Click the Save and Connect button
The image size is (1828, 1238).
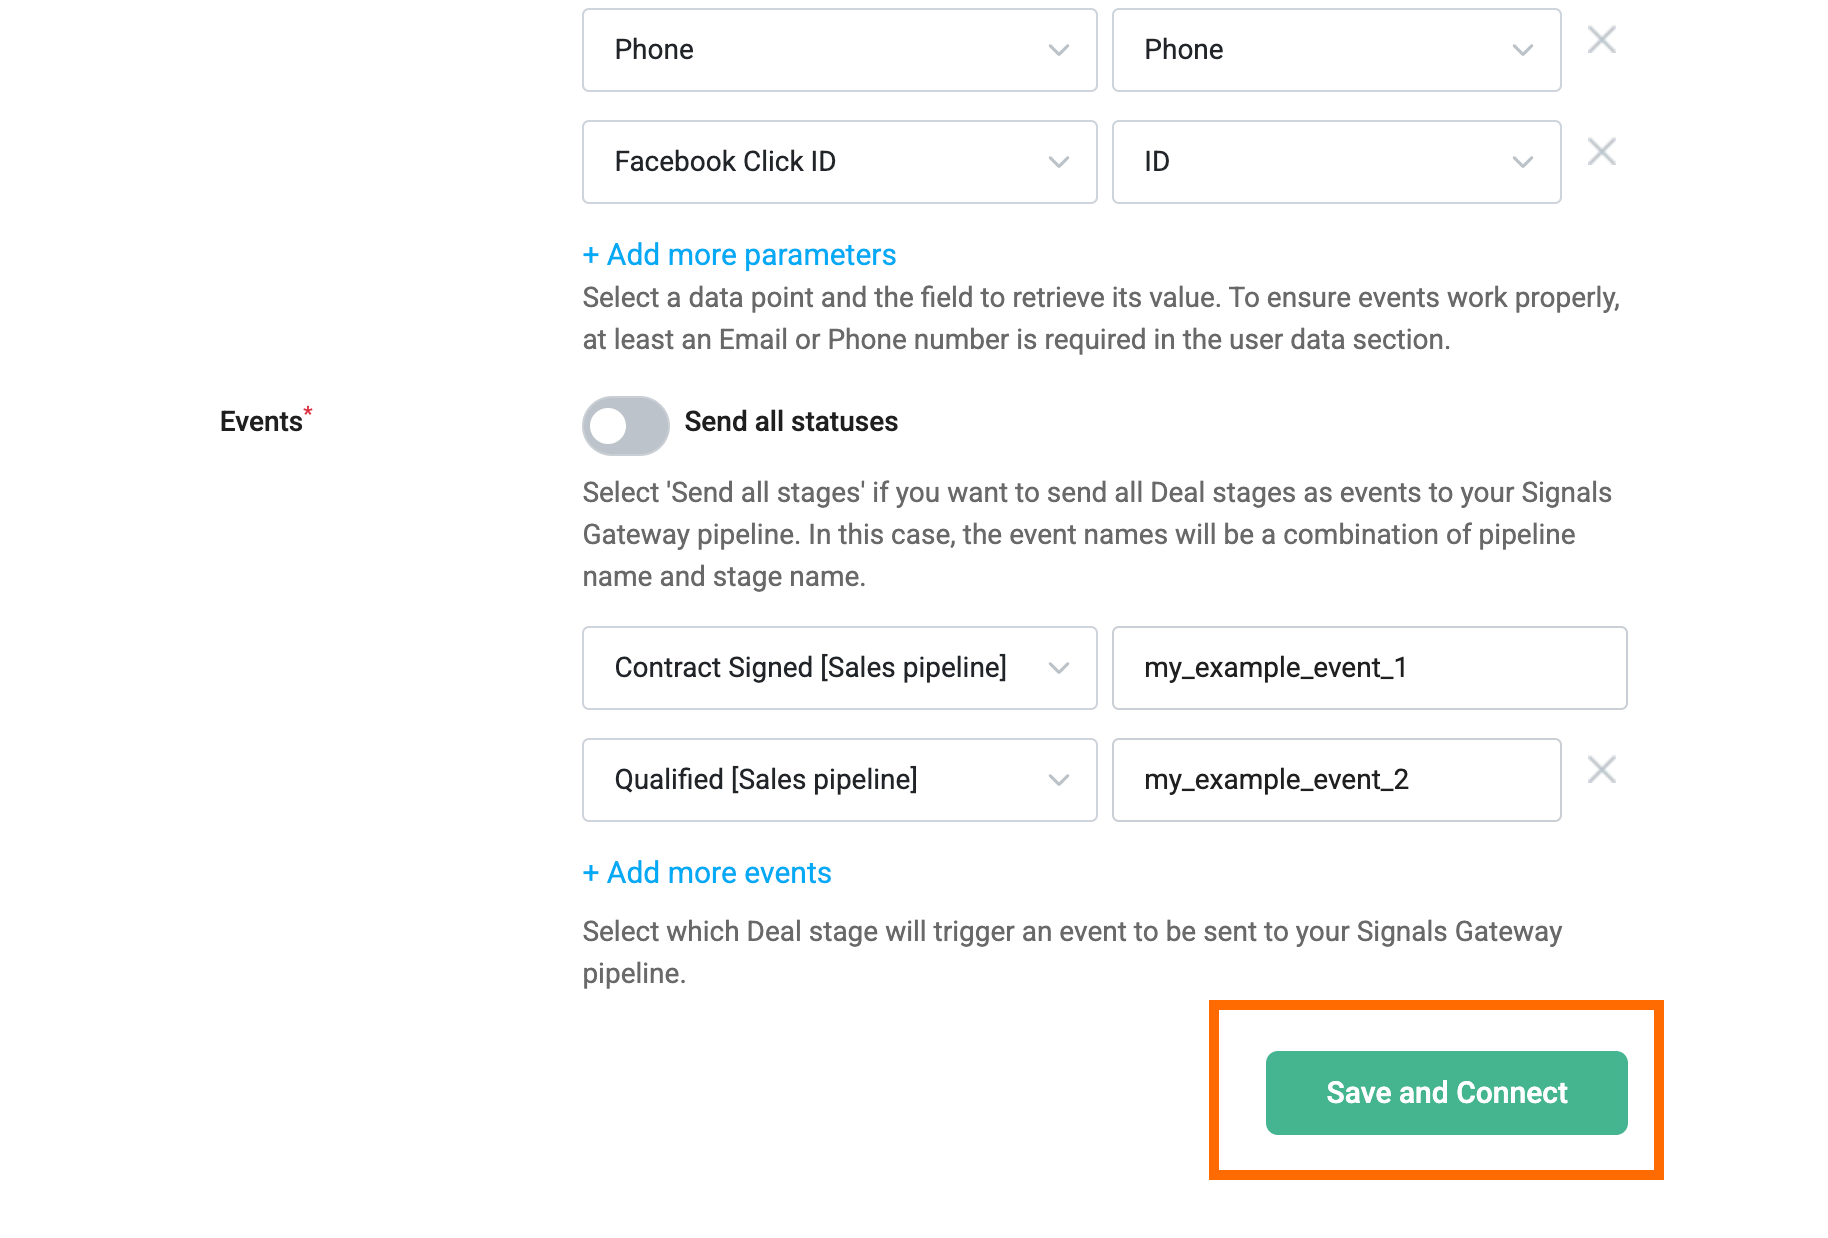tap(1446, 1093)
